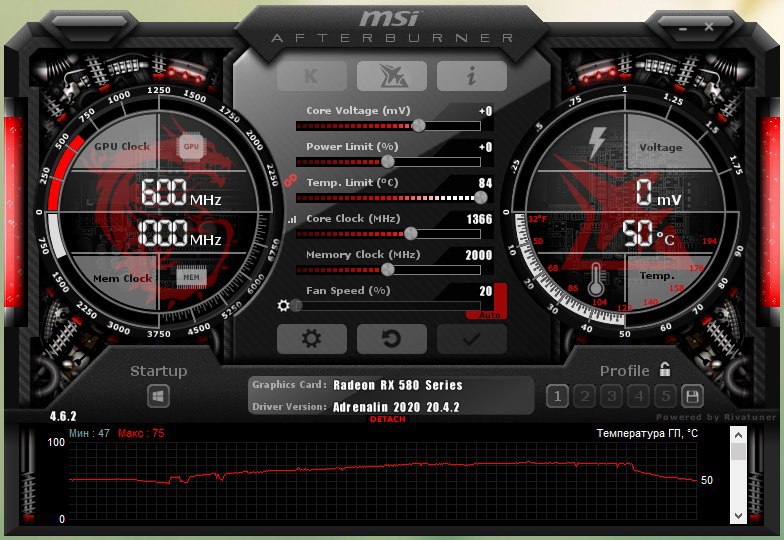Click the Макс : 75 label
The height and width of the screenshot is (540, 784).
(141, 434)
